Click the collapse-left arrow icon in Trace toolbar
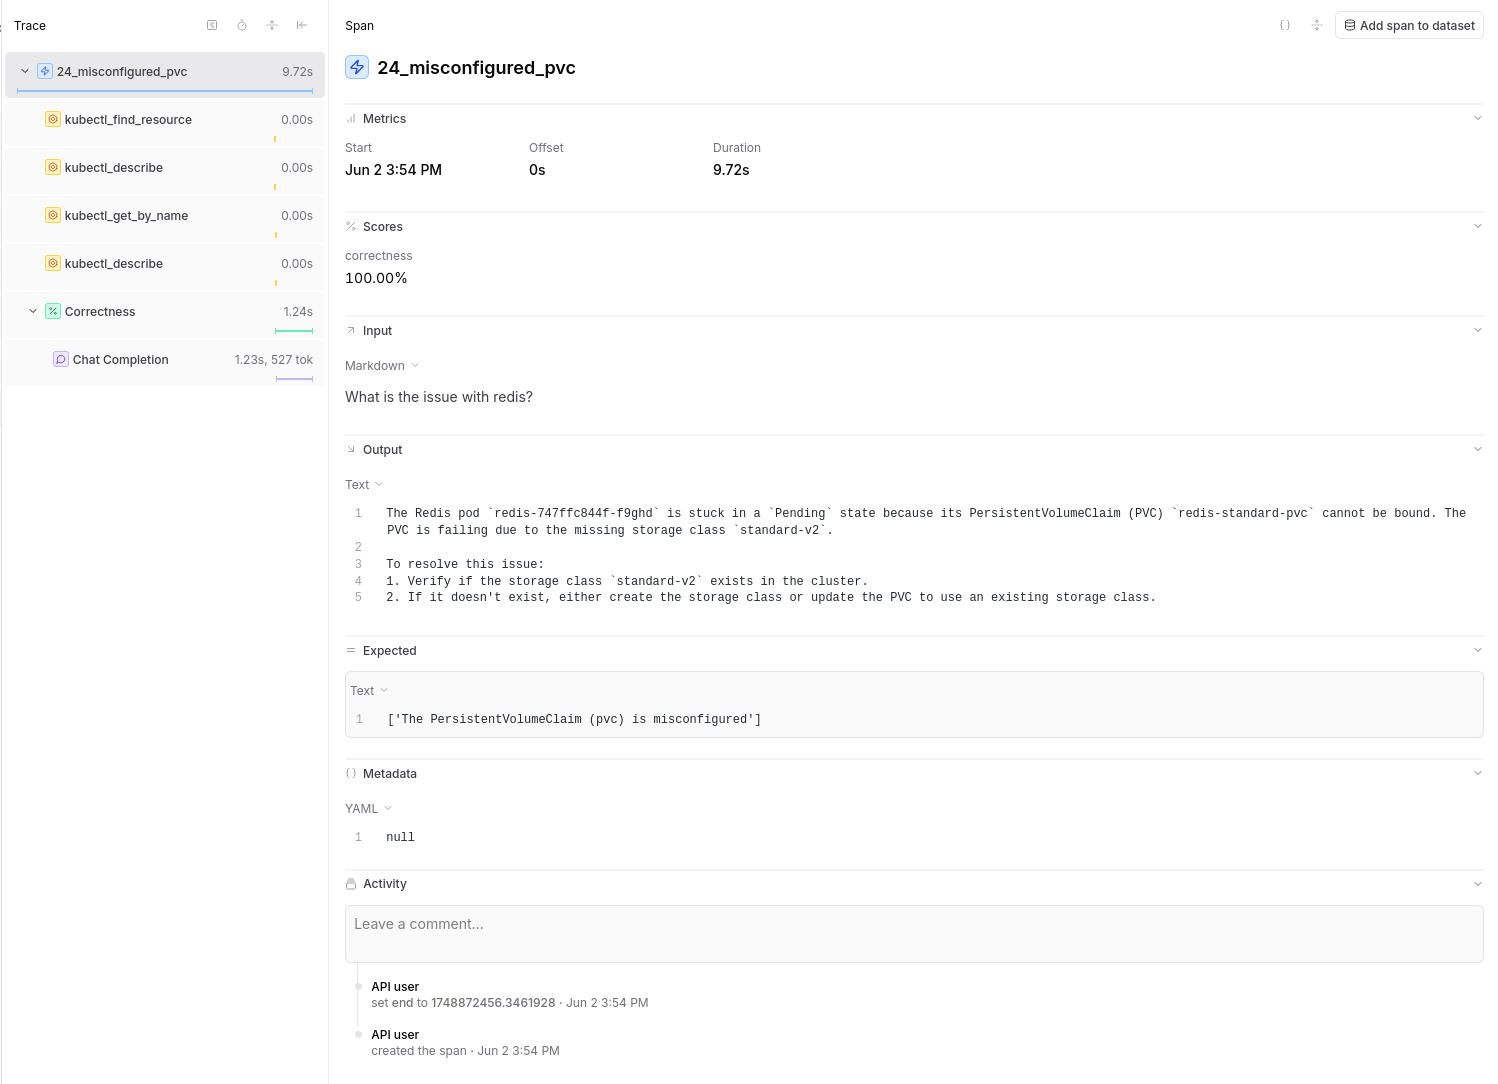This screenshot has height=1084, width=1498. [302, 25]
